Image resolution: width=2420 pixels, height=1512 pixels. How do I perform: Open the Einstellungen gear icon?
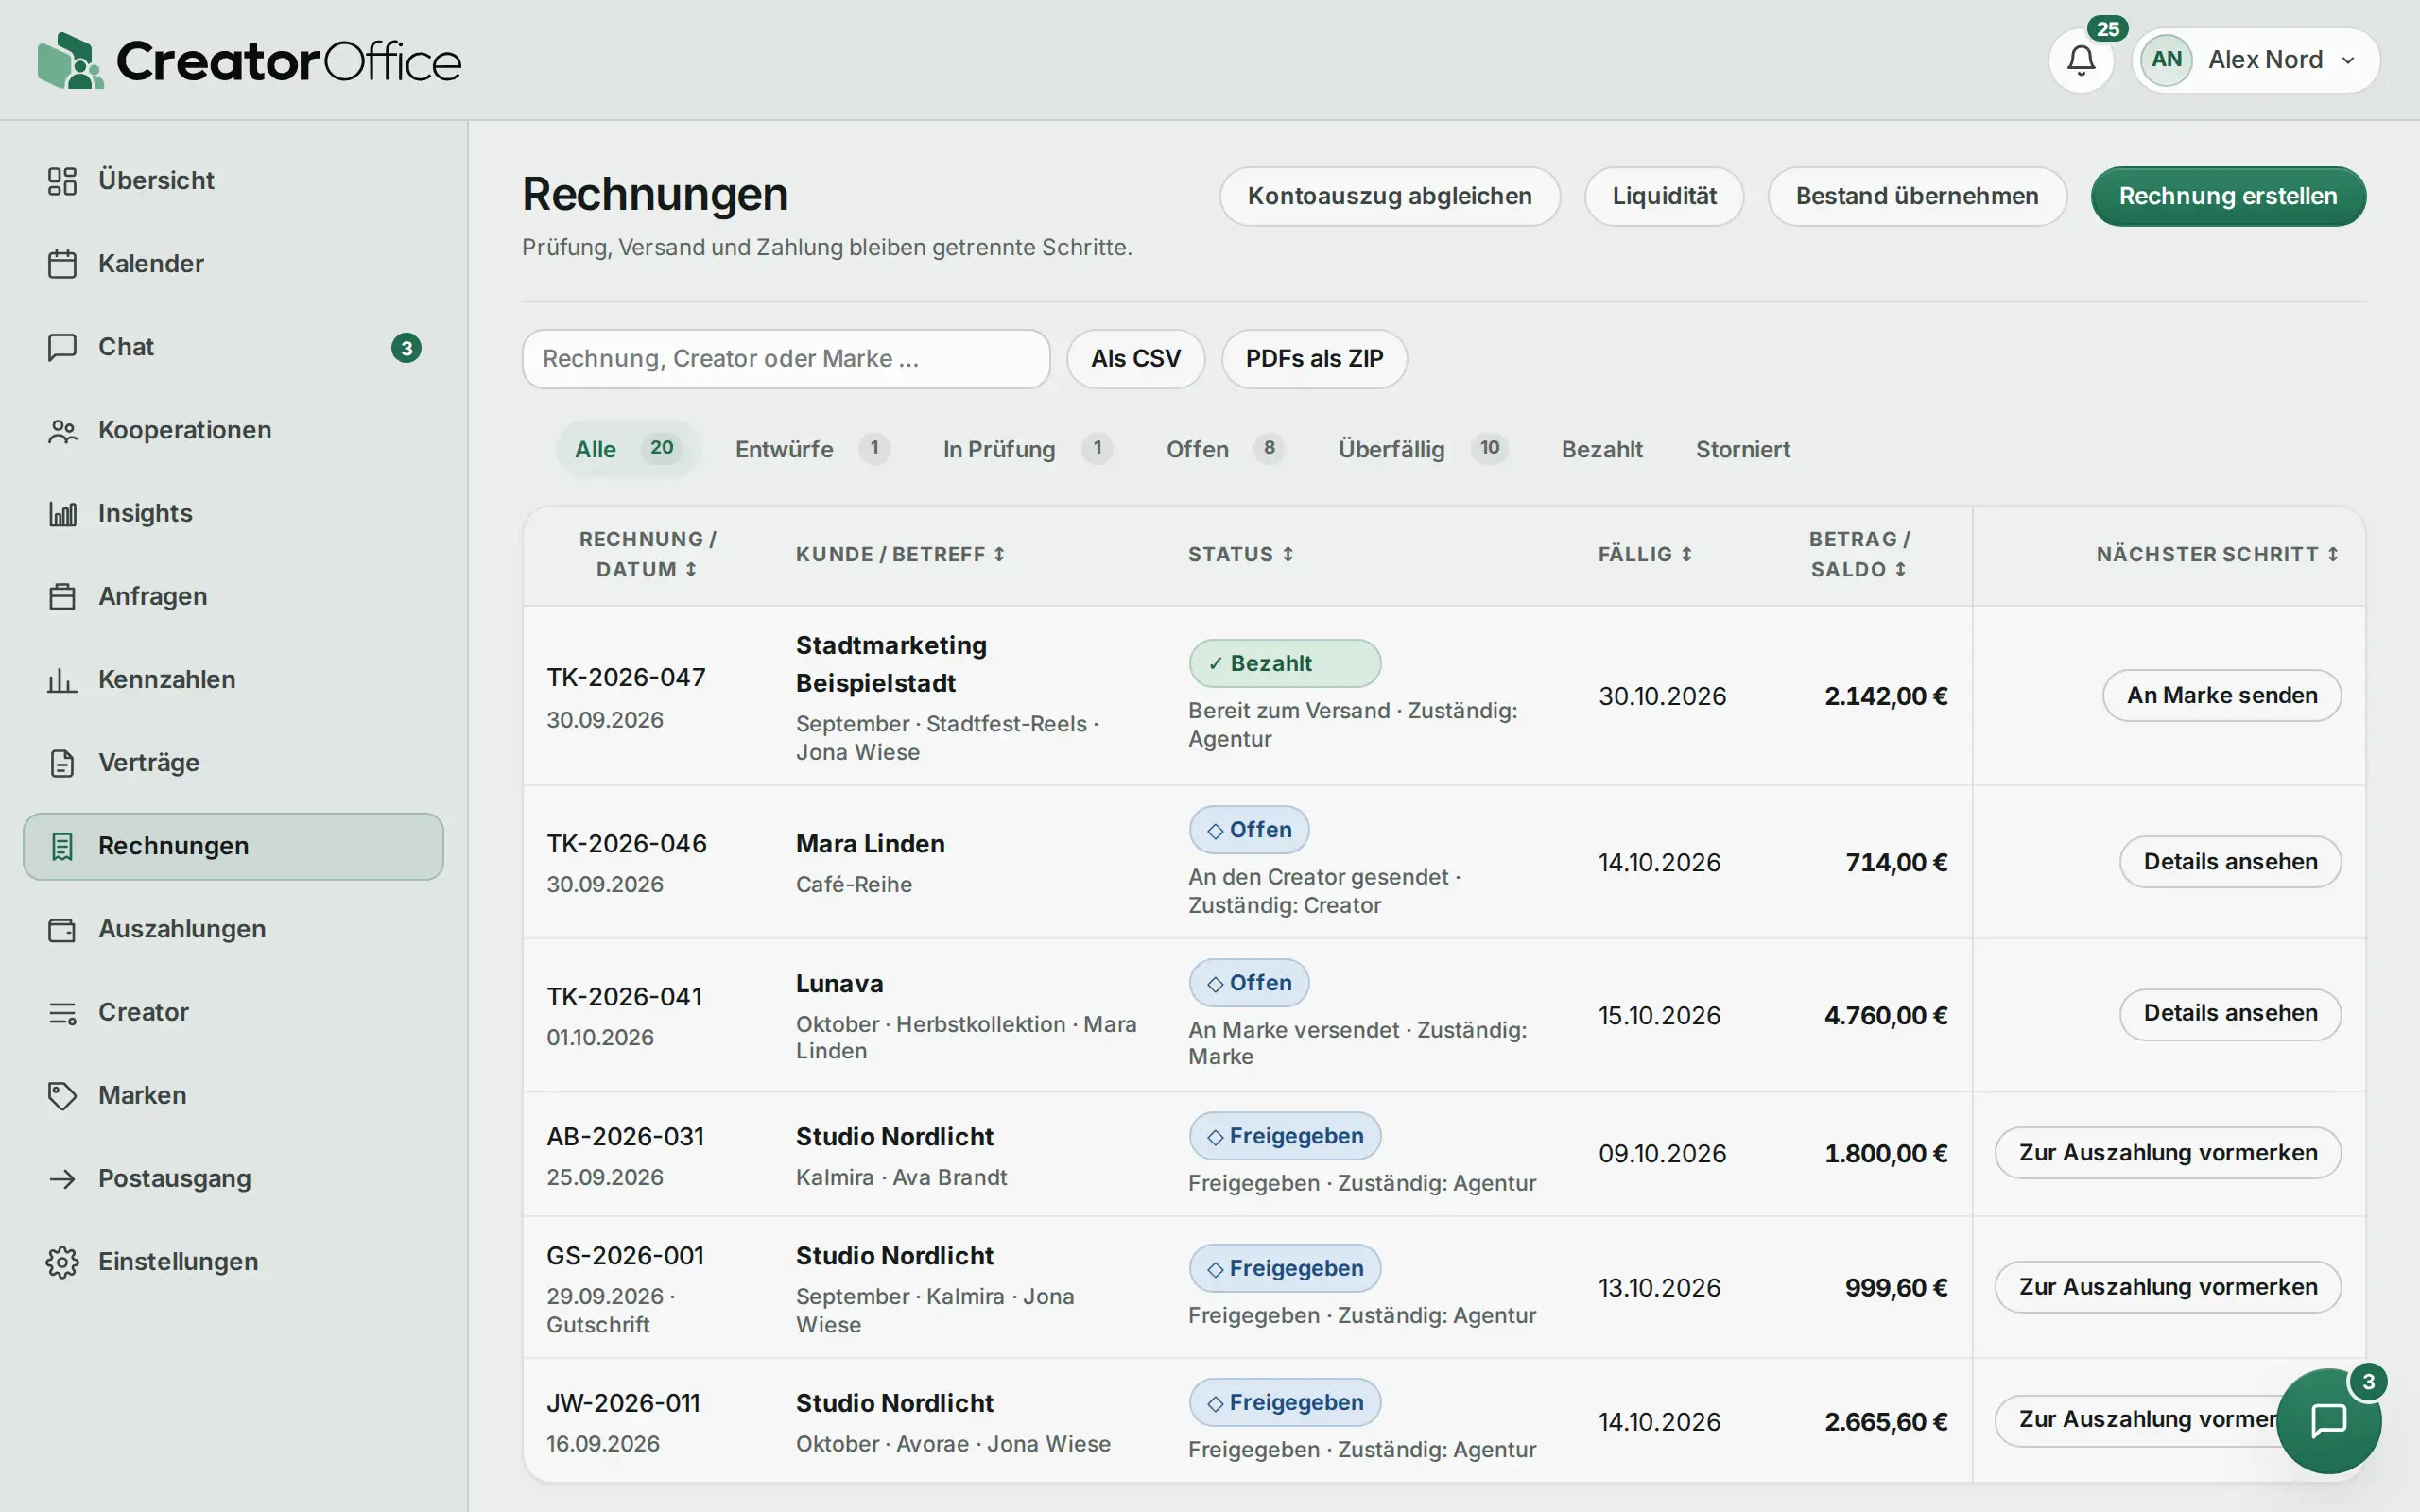point(62,1262)
